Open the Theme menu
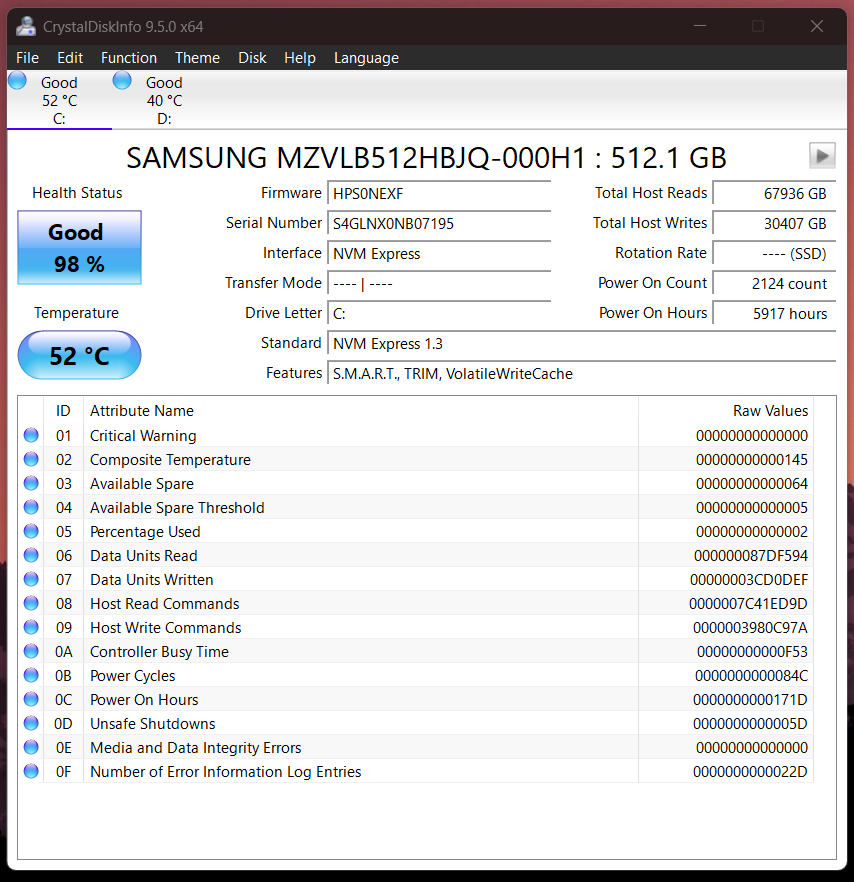854x882 pixels. point(197,58)
